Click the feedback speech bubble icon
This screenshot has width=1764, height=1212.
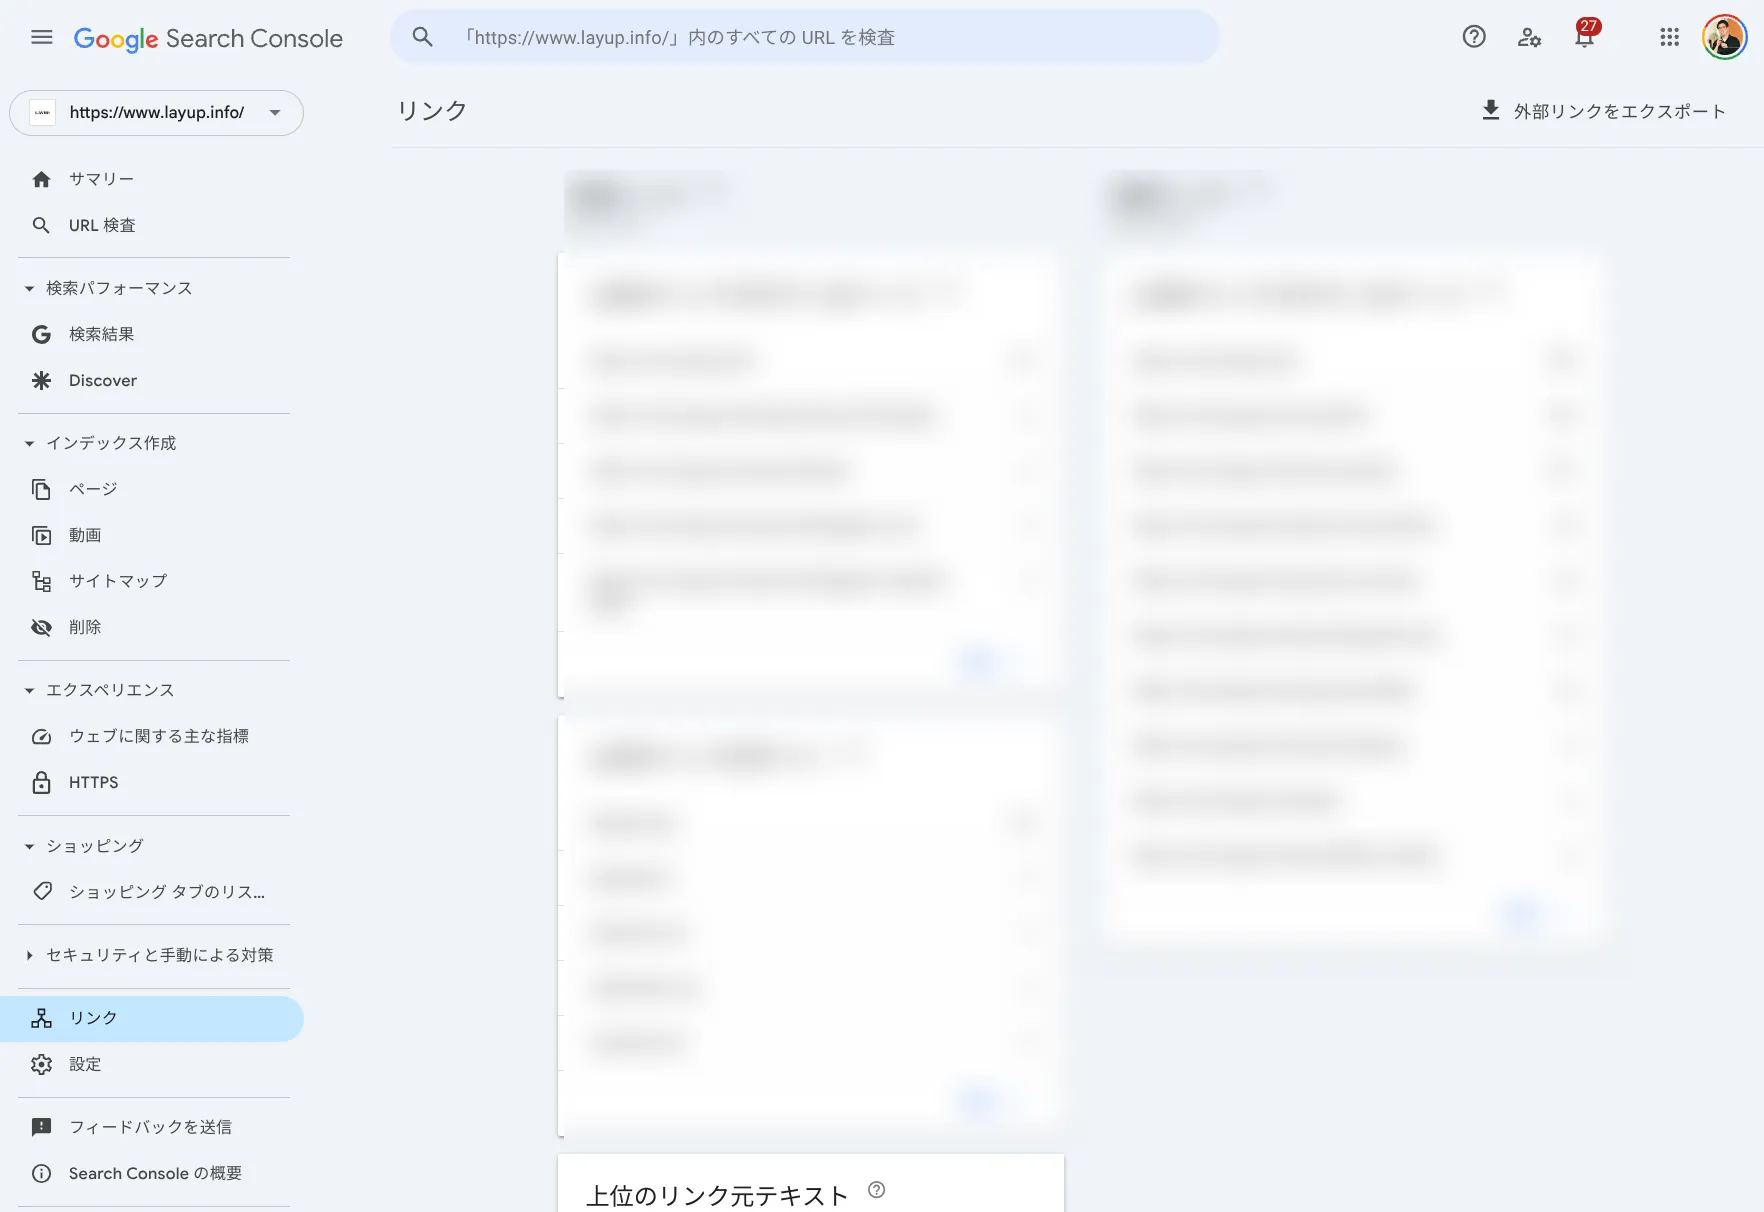click(x=41, y=1127)
